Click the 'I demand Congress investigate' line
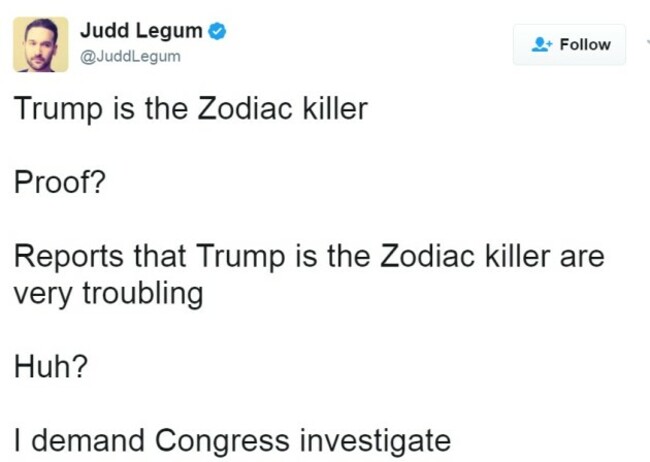The image size is (650, 462). [x=233, y=440]
